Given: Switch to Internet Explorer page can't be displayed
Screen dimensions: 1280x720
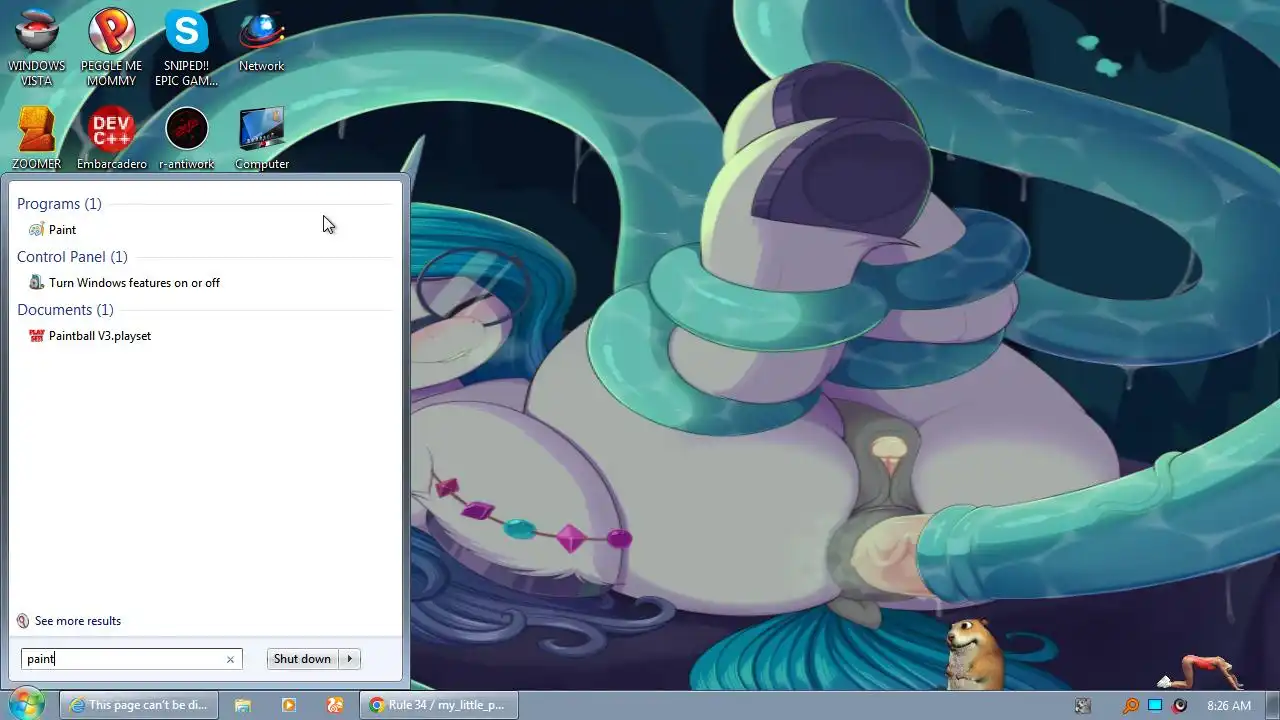Looking at the screenshot, I should [x=137, y=705].
